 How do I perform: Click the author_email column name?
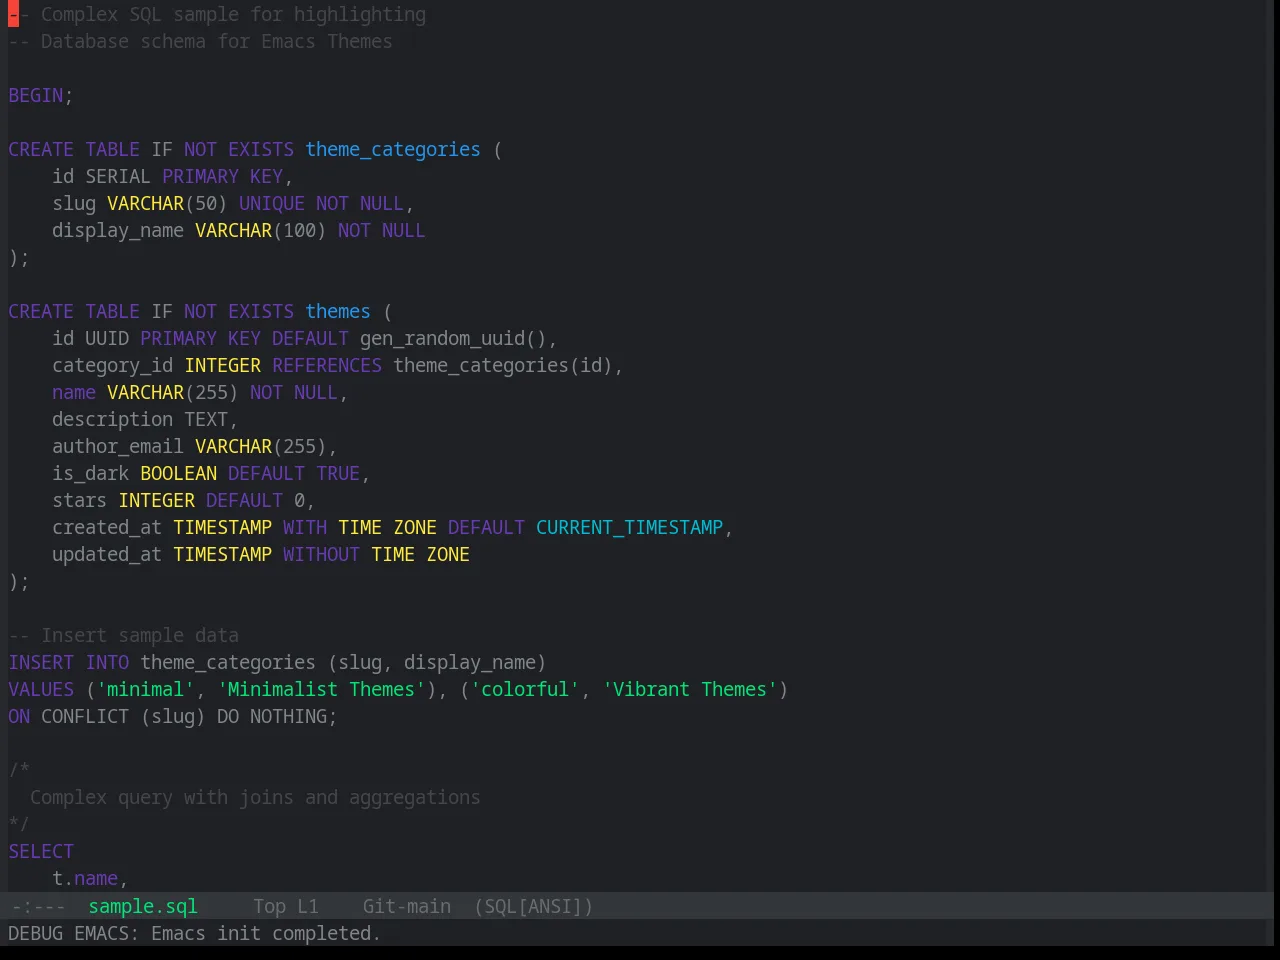tap(118, 446)
